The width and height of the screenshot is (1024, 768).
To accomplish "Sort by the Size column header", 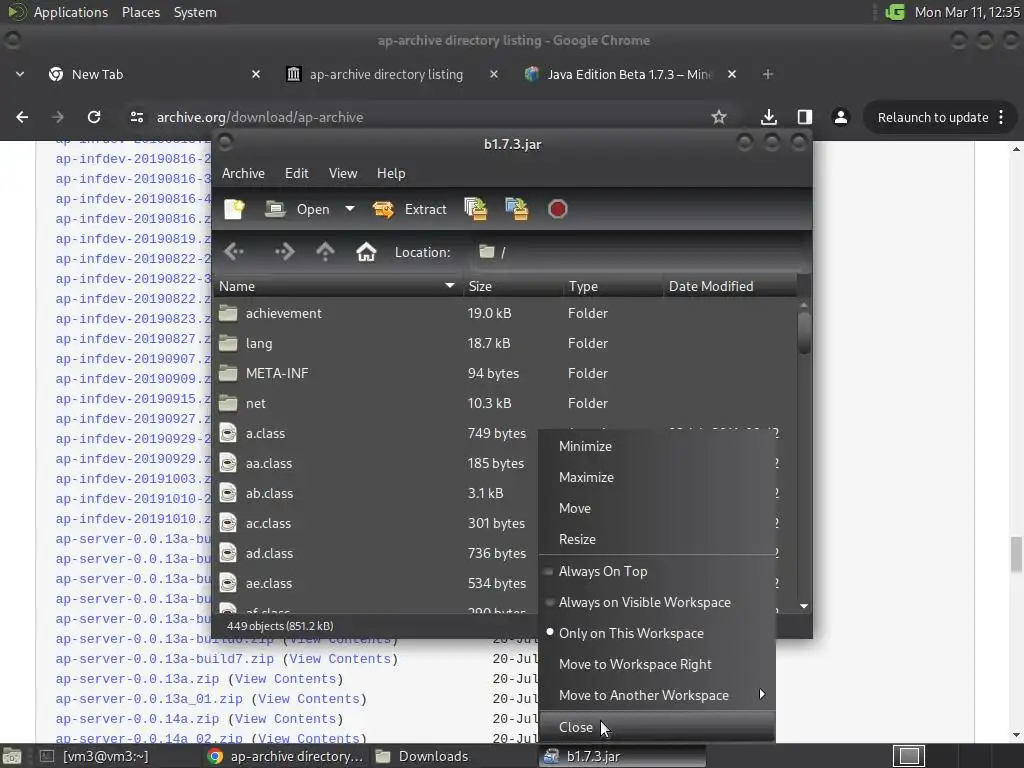I will click(x=513, y=286).
